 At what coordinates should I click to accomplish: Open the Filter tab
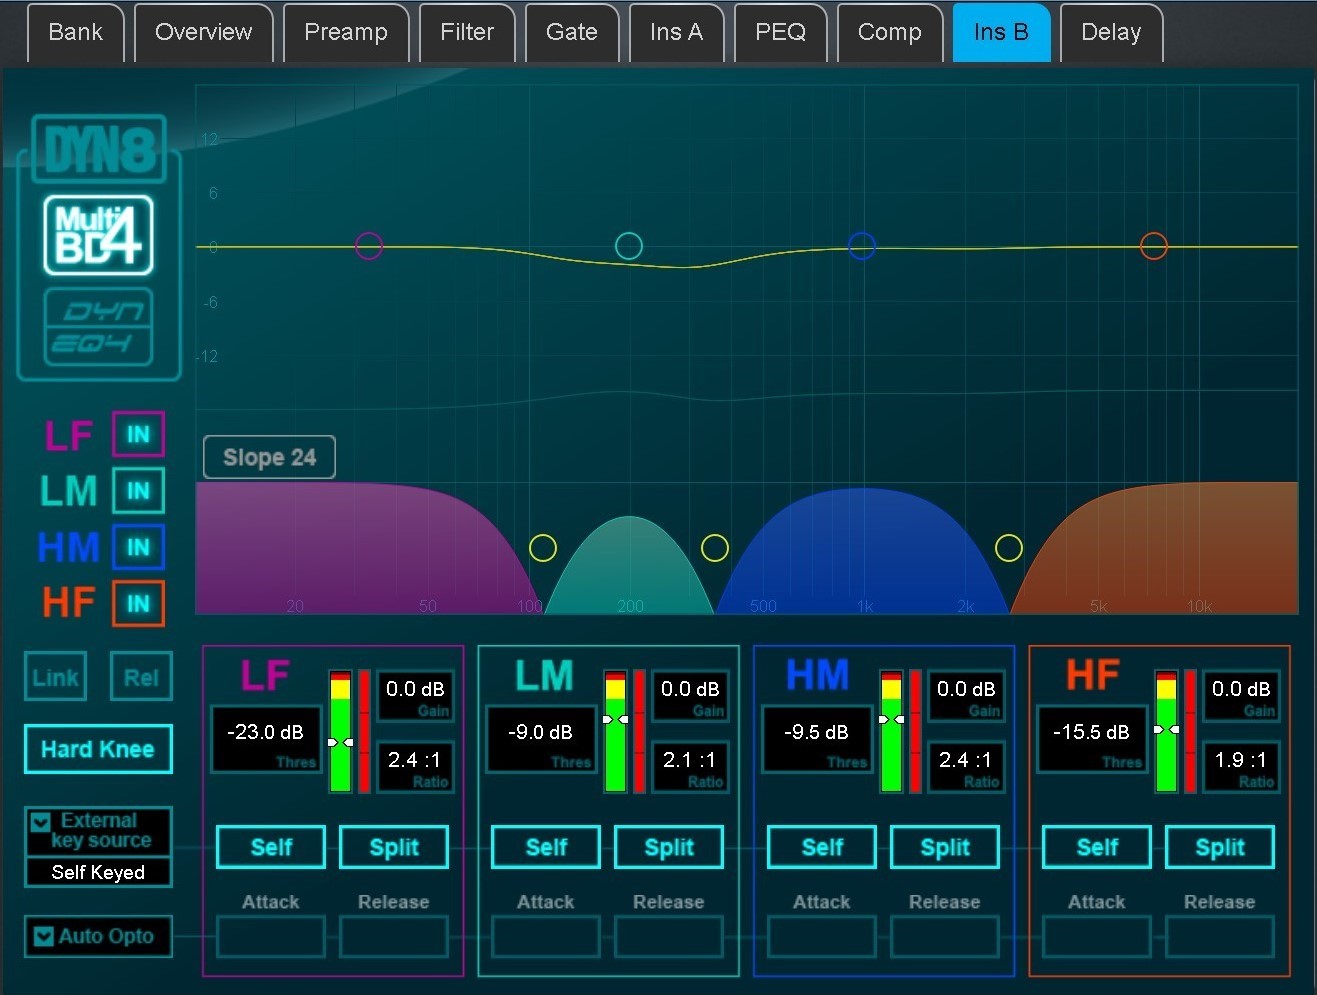(467, 32)
